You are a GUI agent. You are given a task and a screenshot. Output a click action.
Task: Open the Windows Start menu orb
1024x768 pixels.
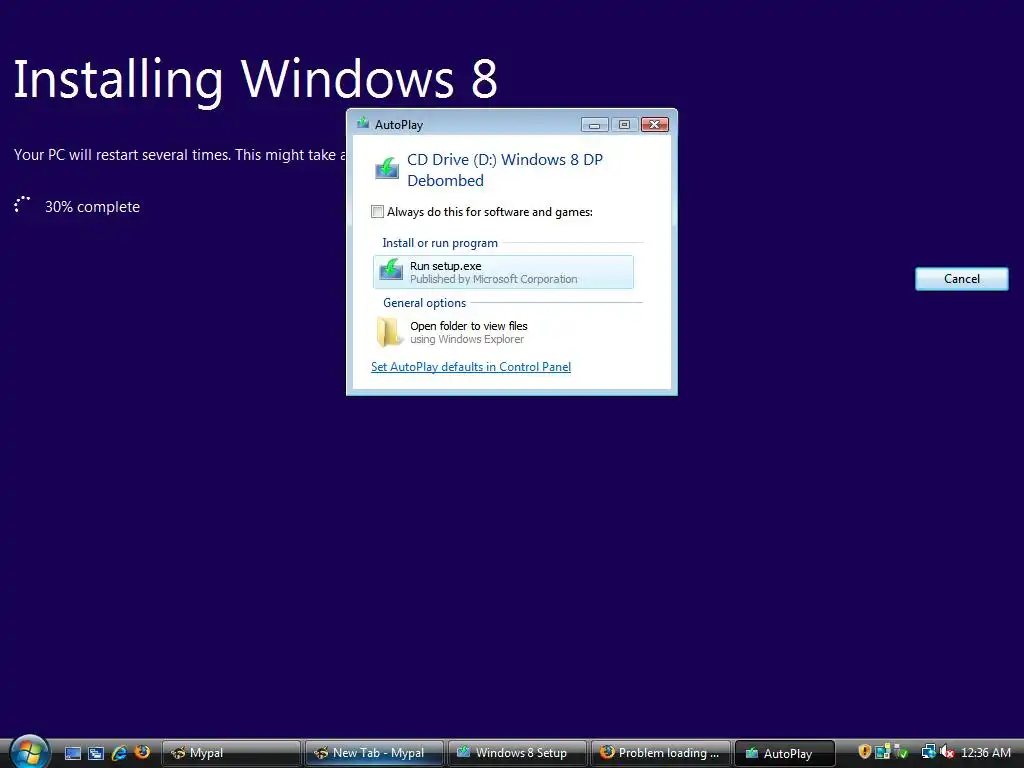29,752
